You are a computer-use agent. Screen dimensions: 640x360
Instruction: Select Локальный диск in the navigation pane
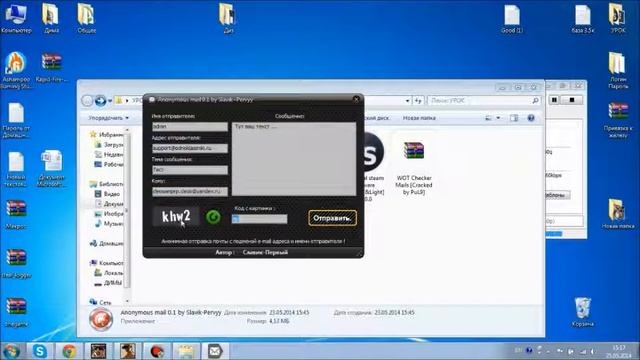109,273
